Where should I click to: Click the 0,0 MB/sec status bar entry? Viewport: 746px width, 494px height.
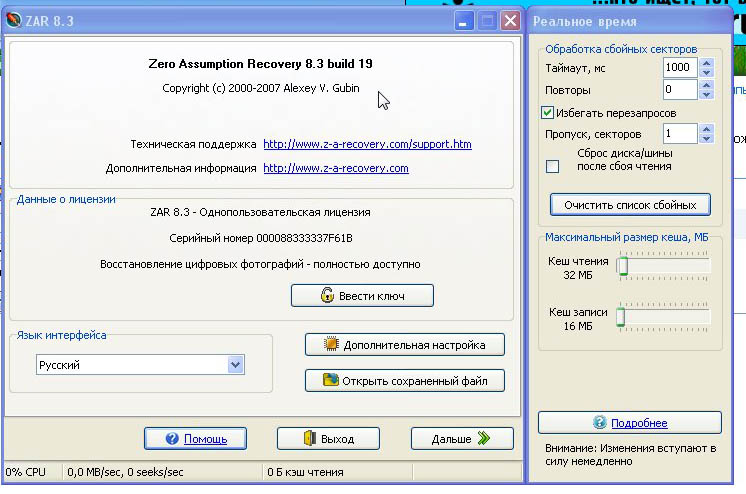(125, 472)
